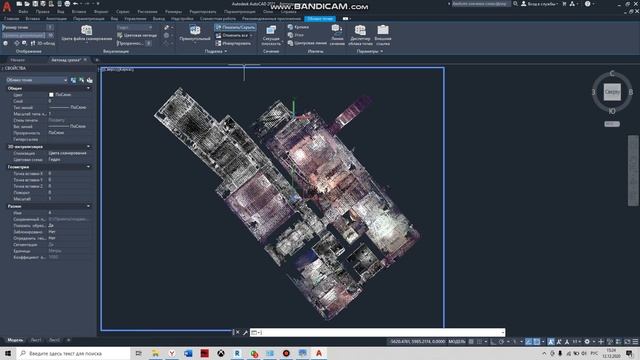This screenshot has width=640, height=360.
Task: Toggle 2D object snap in status bar
Action: [537, 342]
